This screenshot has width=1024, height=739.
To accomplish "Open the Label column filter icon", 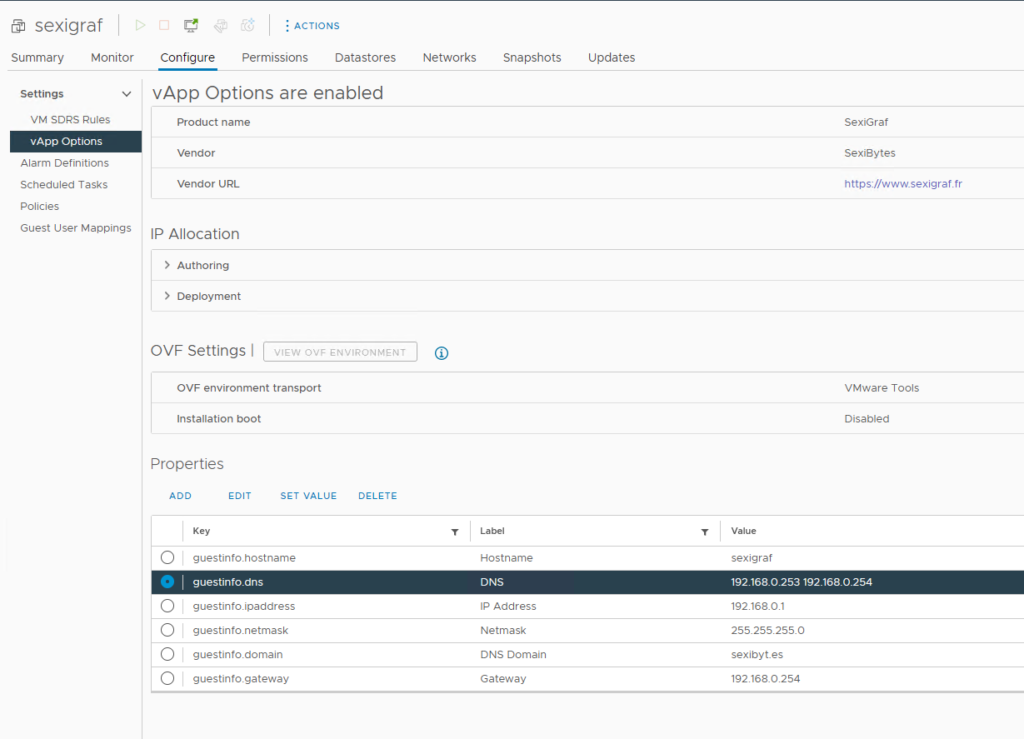I will click(x=705, y=532).
